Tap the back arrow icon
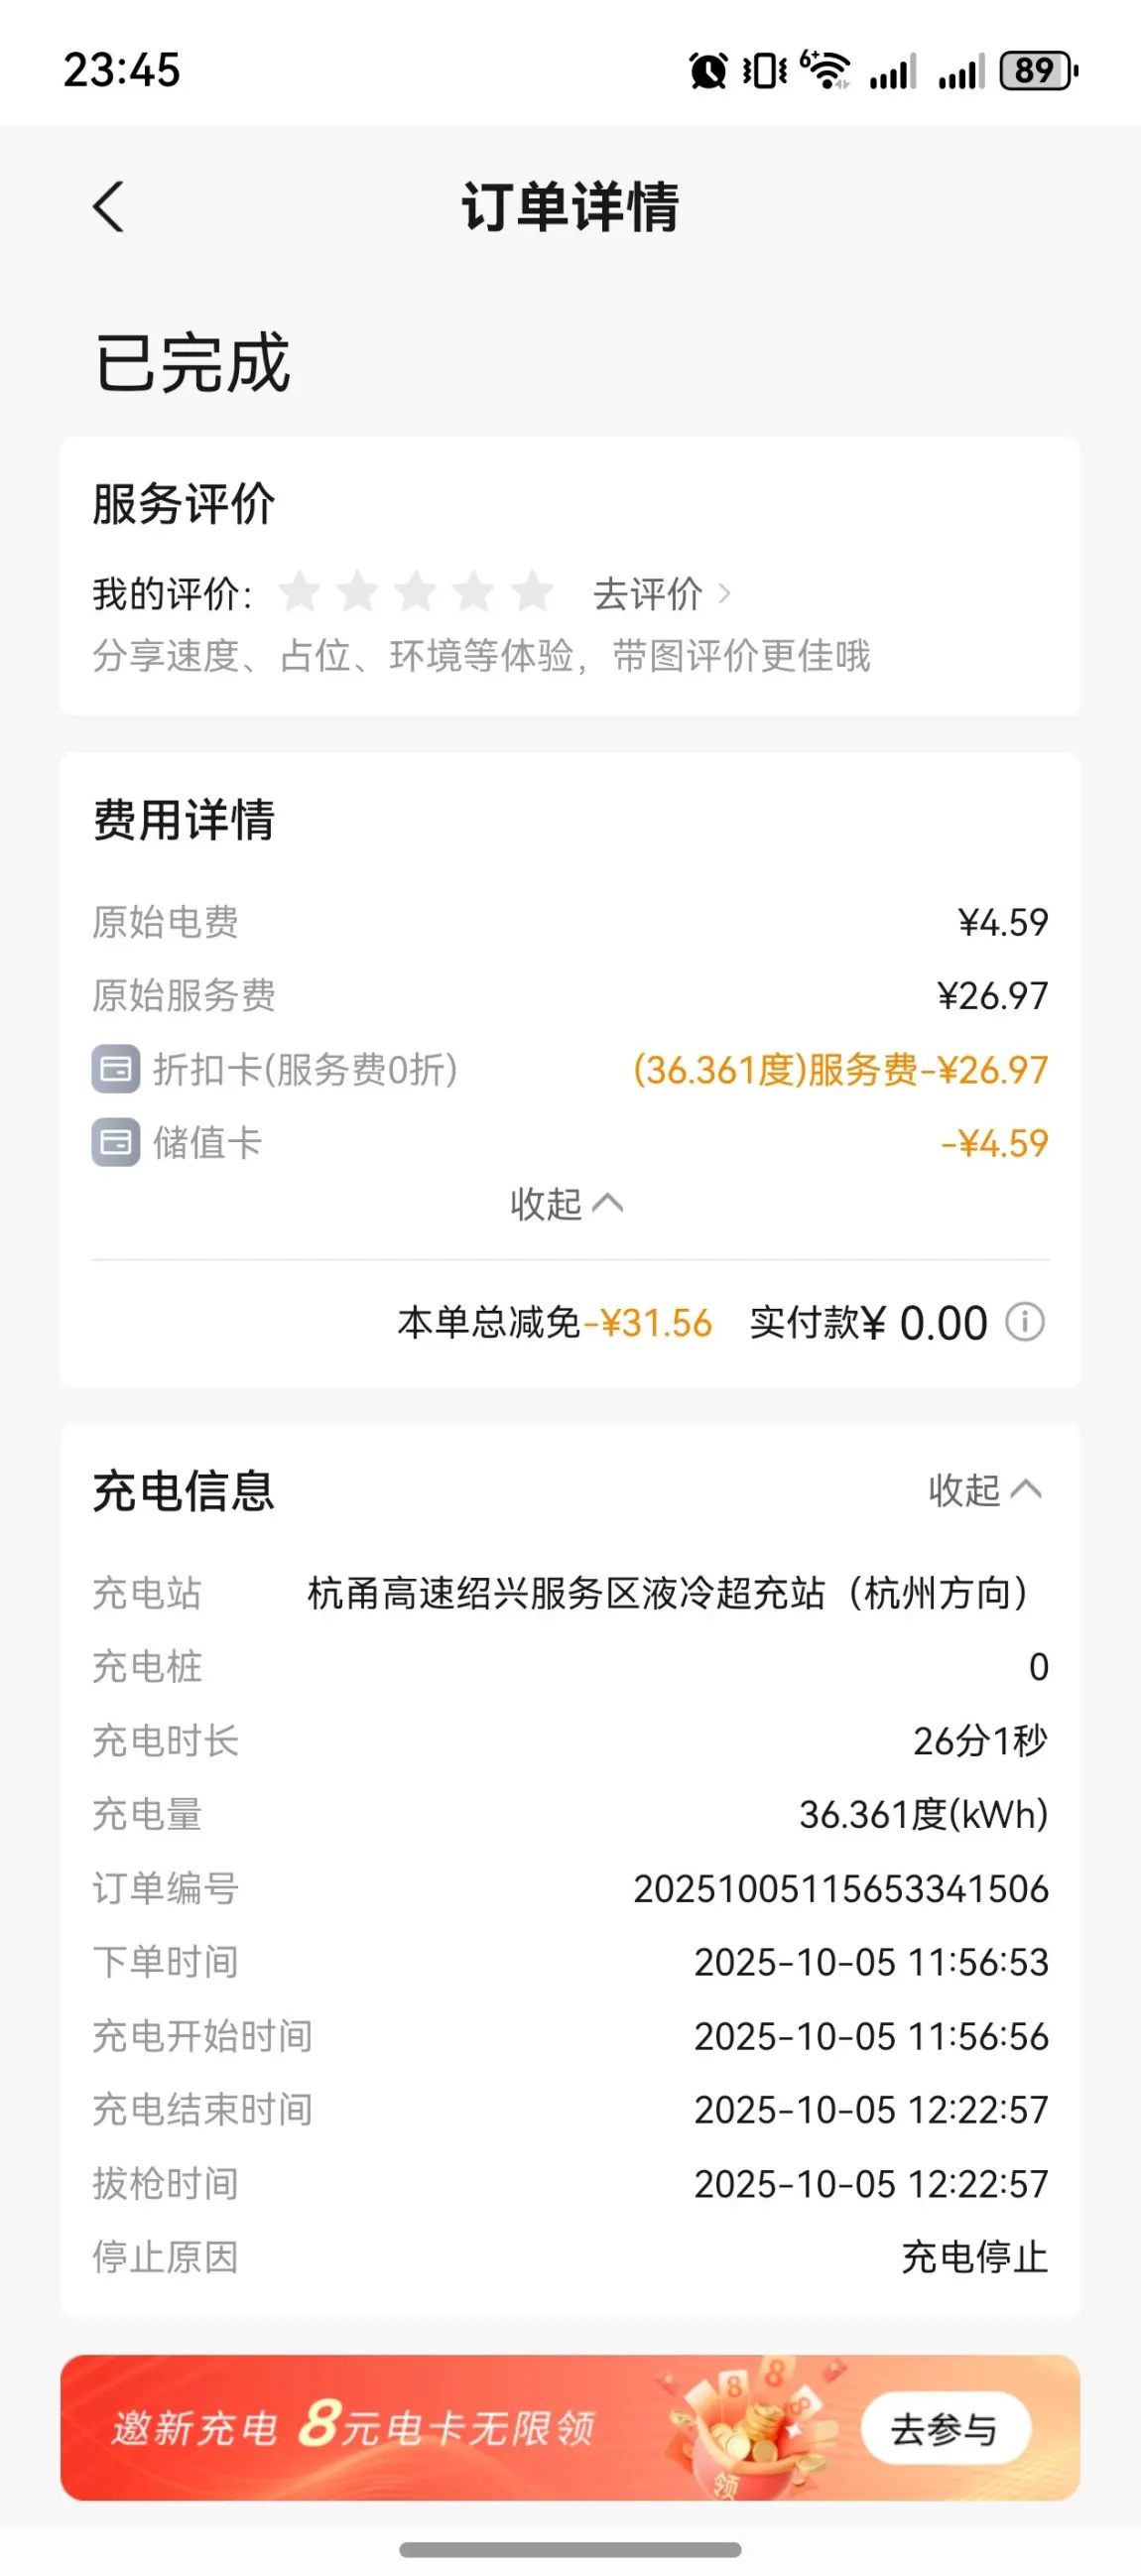Image resolution: width=1141 pixels, height=2576 pixels. 109,207
